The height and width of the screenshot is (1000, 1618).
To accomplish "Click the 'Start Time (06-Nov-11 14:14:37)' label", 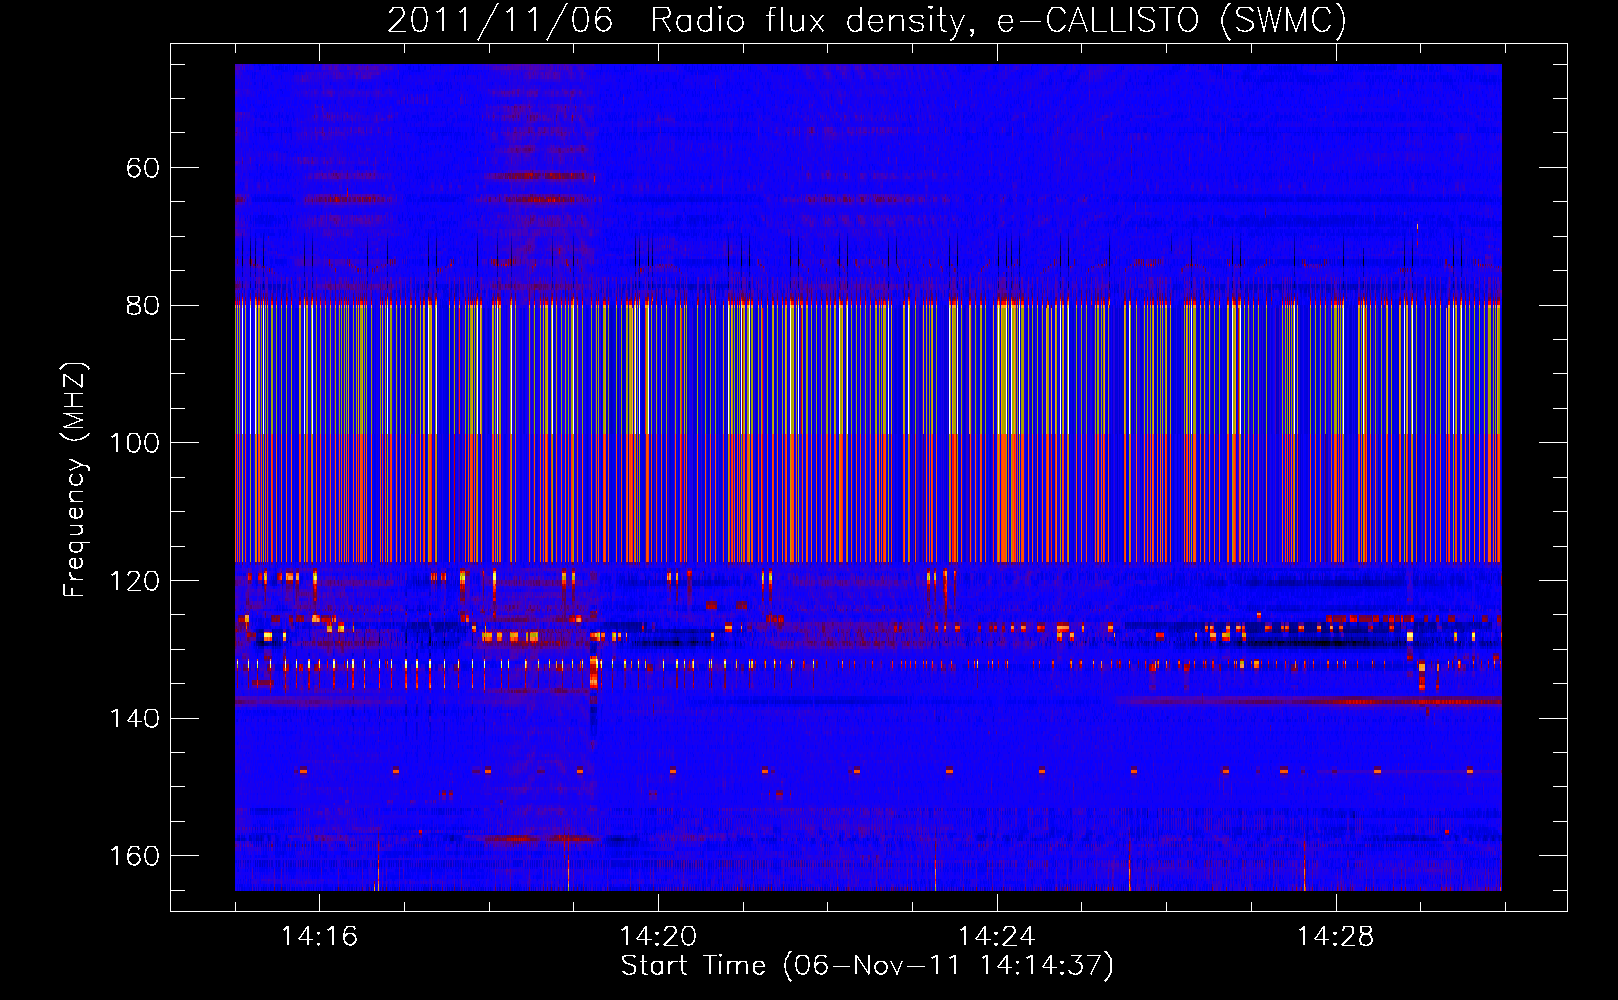I will click(x=867, y=966).
